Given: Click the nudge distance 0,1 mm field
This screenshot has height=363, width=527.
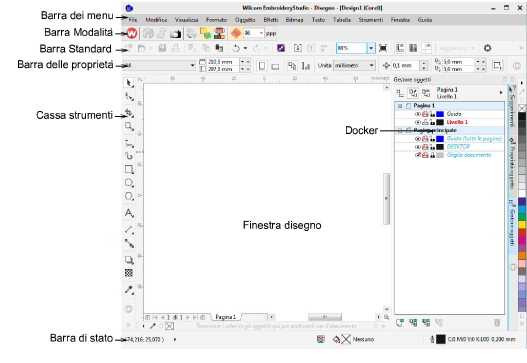Looking at the screenshot, I should click(406, 66).
